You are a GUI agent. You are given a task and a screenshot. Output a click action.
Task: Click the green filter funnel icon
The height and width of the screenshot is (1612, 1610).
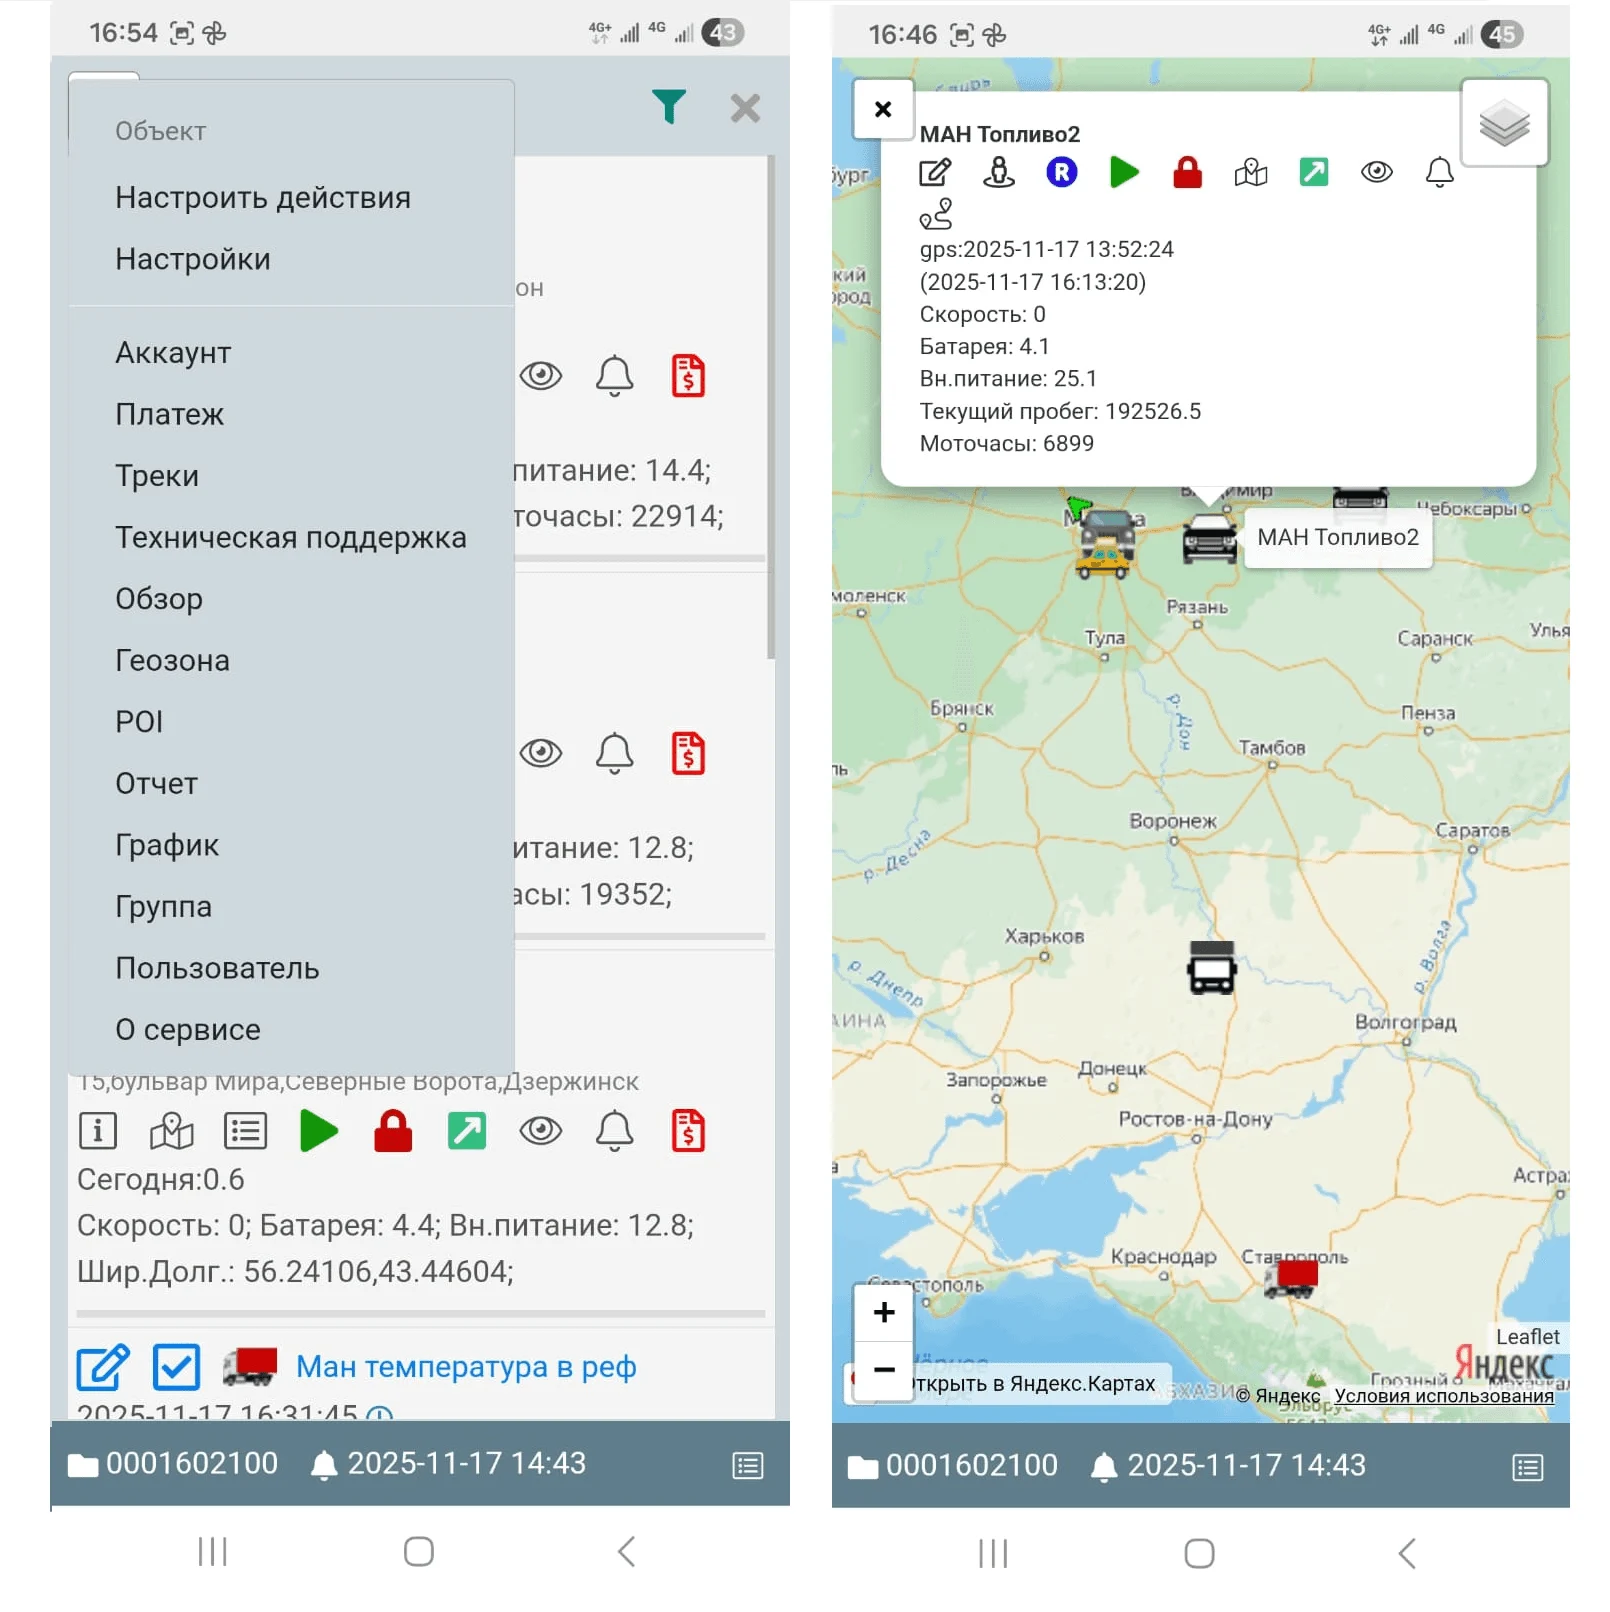668,107
